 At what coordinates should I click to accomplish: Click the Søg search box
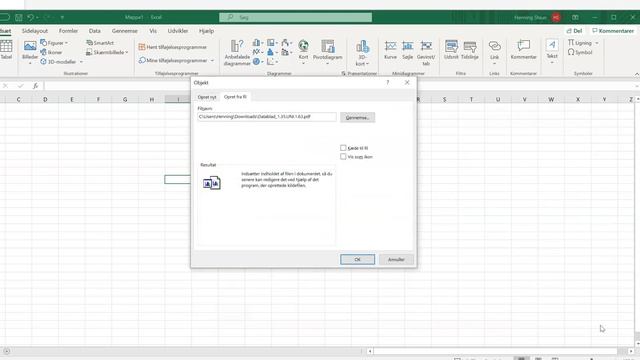296,18
